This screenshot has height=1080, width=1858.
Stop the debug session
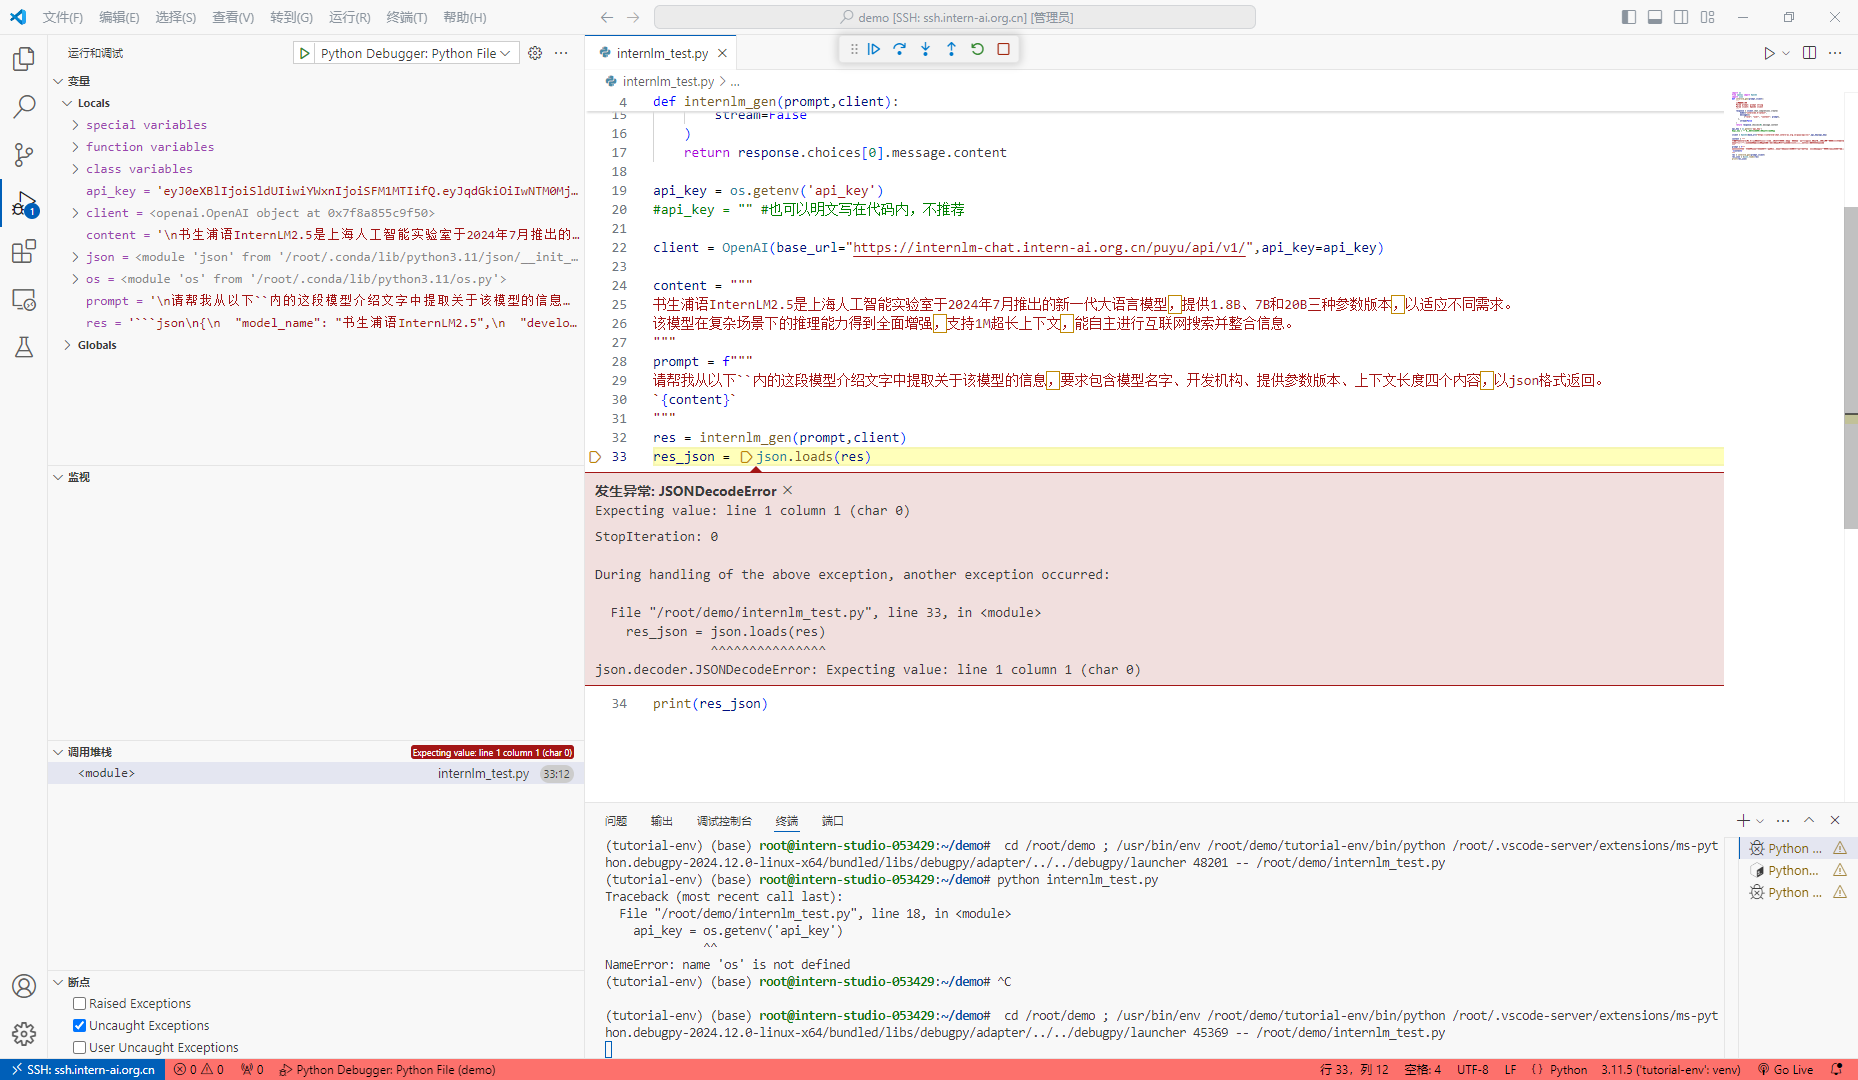pyautogui.click(x=1004, y=49)
